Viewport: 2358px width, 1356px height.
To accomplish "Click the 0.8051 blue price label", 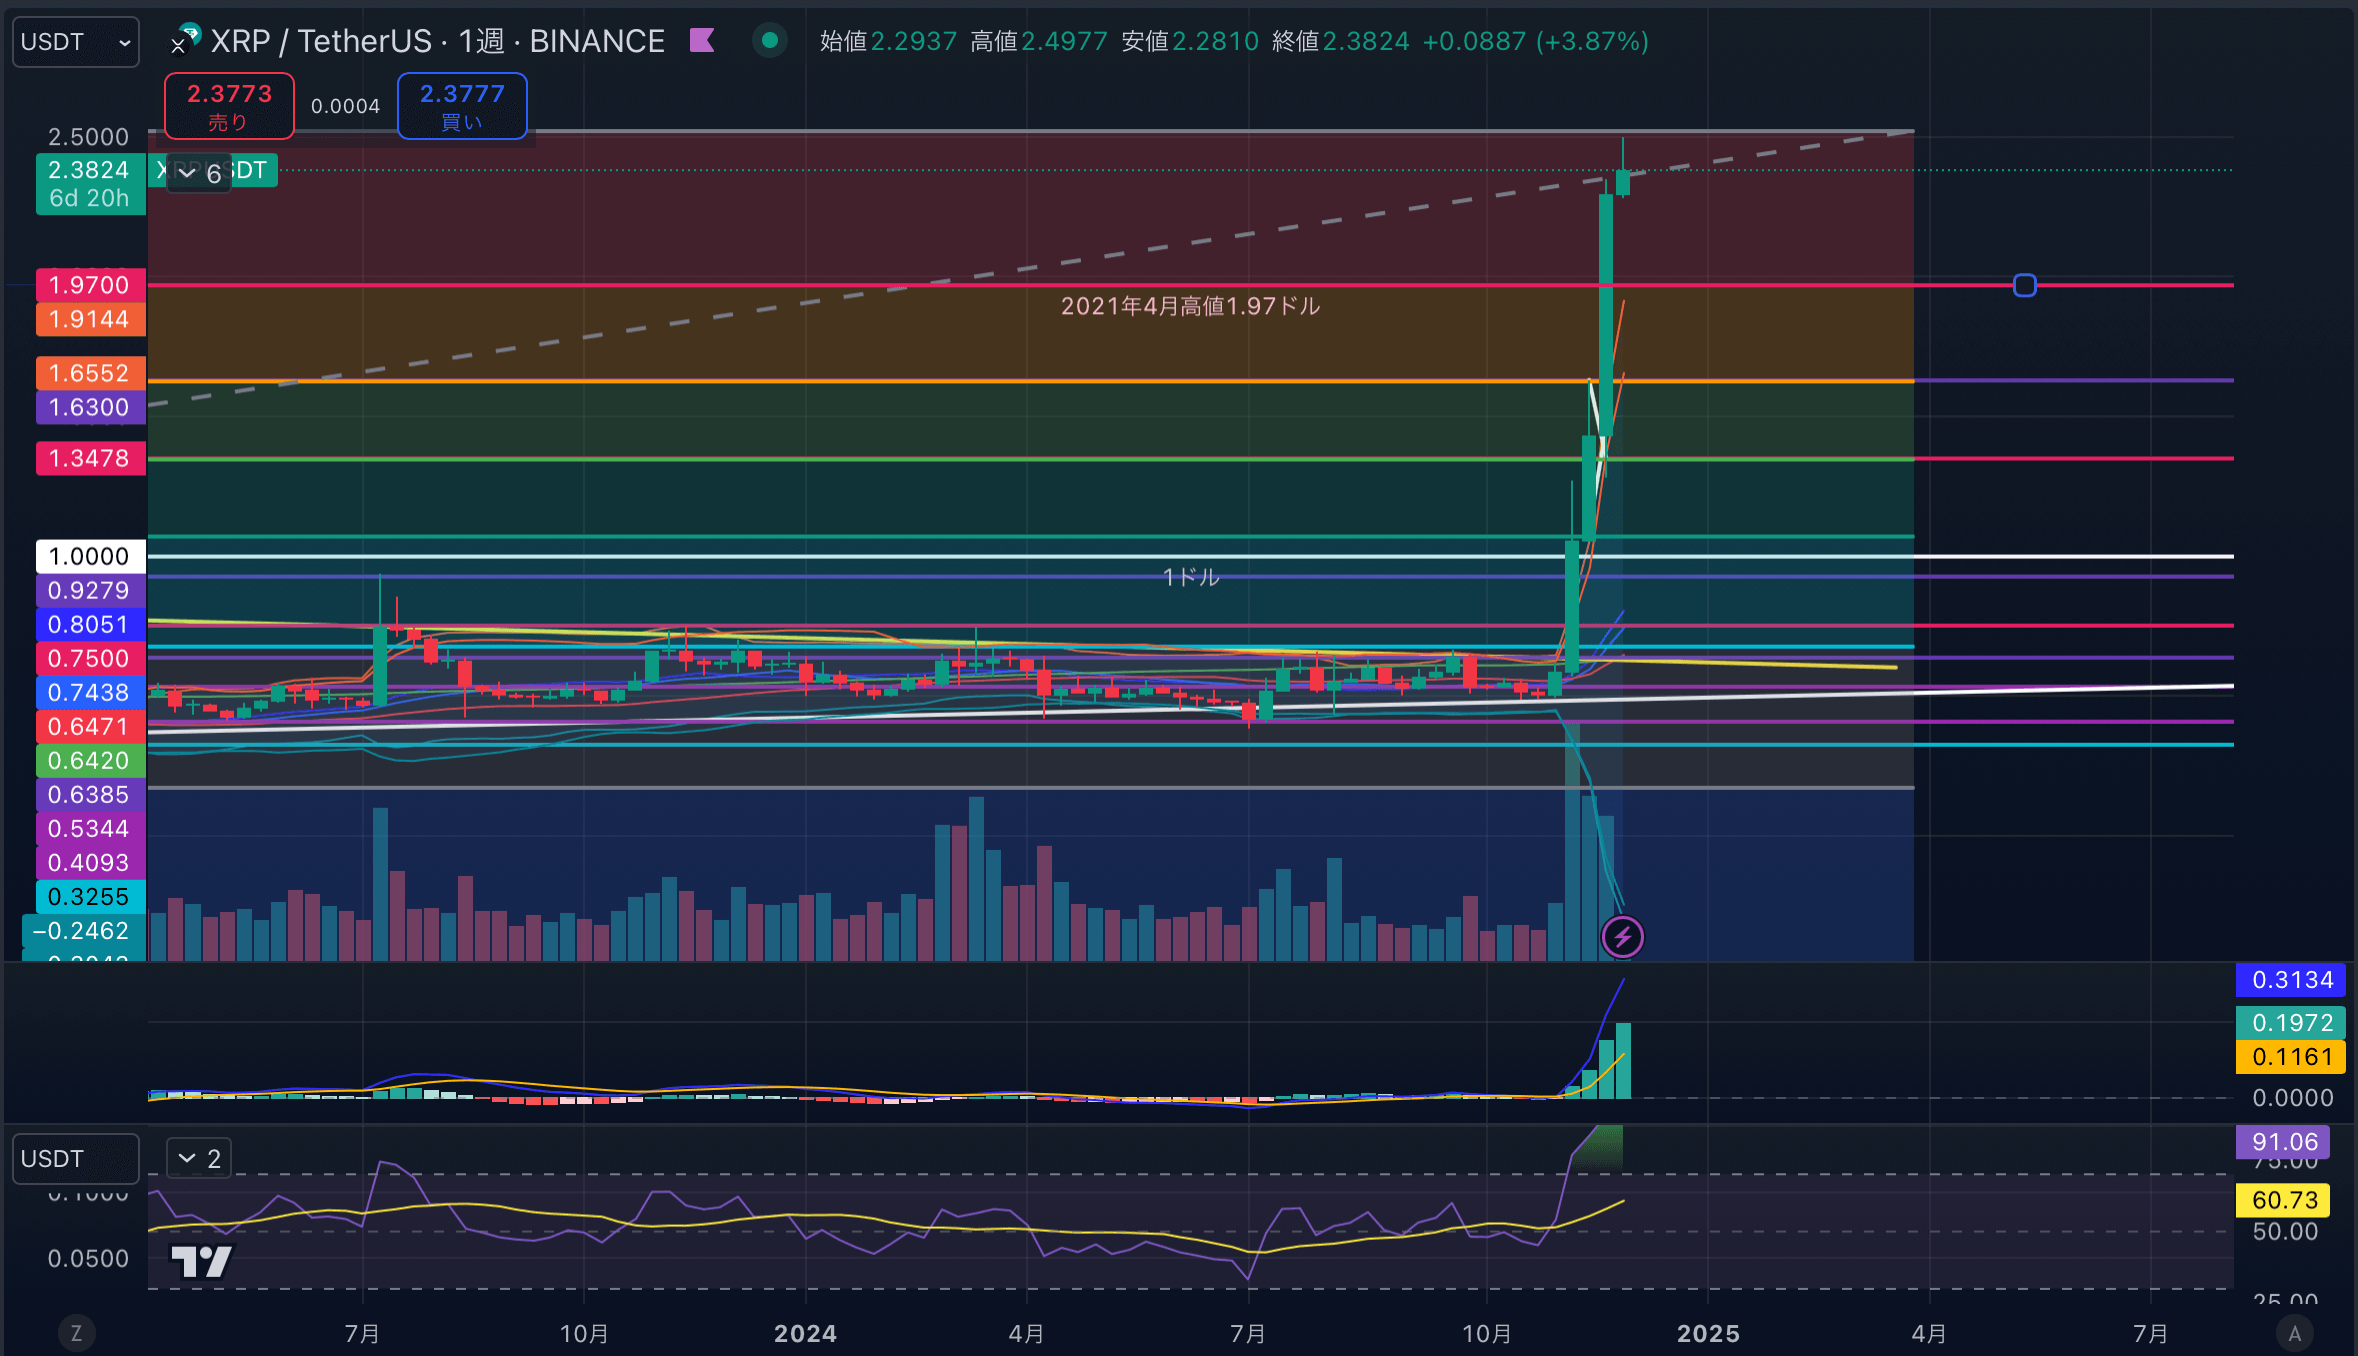I will pyautogui.click(x=90, y=624).
